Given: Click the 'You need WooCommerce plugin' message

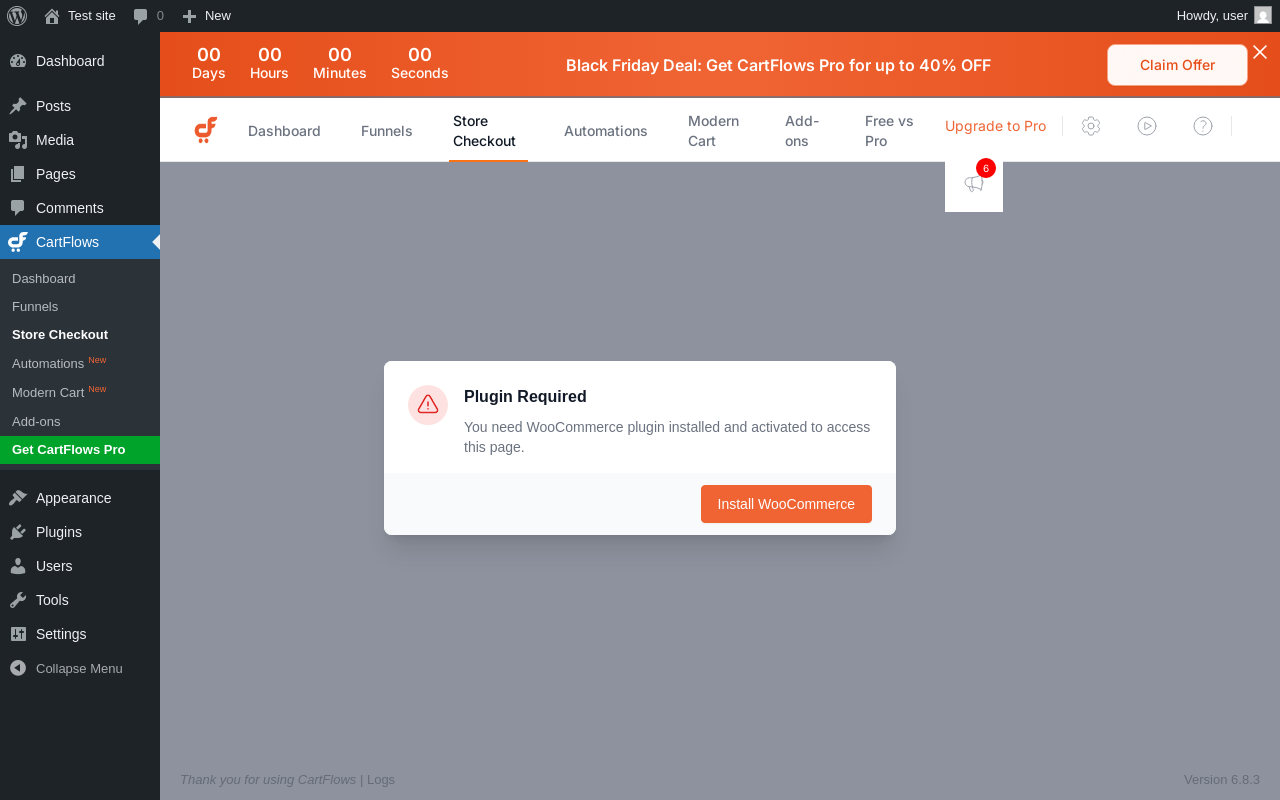Looking at the screenshot, I should [x=667, y=437].
